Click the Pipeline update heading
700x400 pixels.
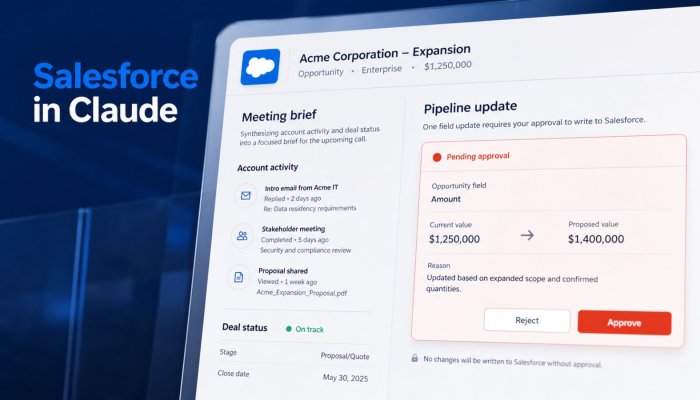[x=471, y=108]
